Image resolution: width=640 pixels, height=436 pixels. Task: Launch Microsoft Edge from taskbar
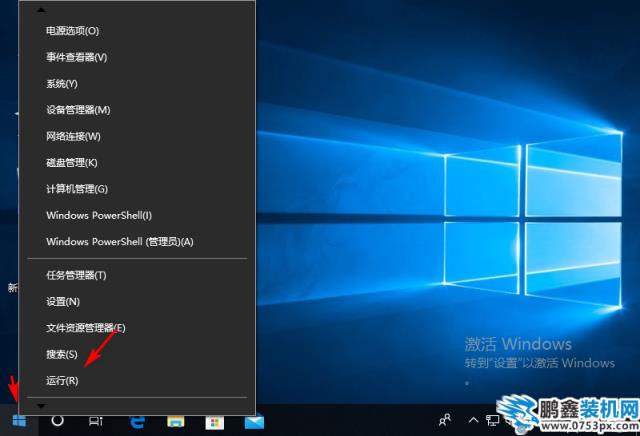click(x=137, y=421)
